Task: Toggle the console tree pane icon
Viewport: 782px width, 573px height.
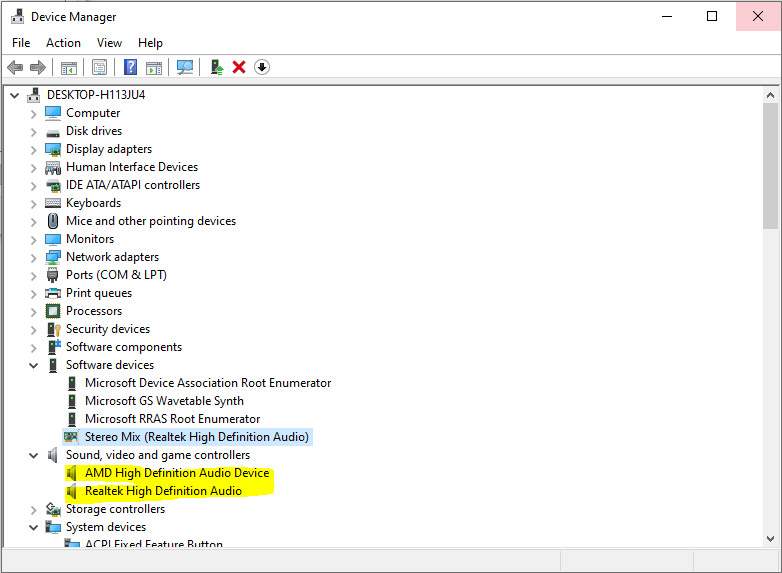Action: coord(69,67)
